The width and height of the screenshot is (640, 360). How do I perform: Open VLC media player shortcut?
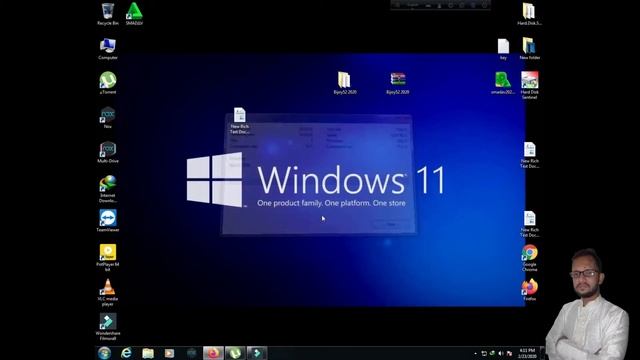(x=108, y=292)
